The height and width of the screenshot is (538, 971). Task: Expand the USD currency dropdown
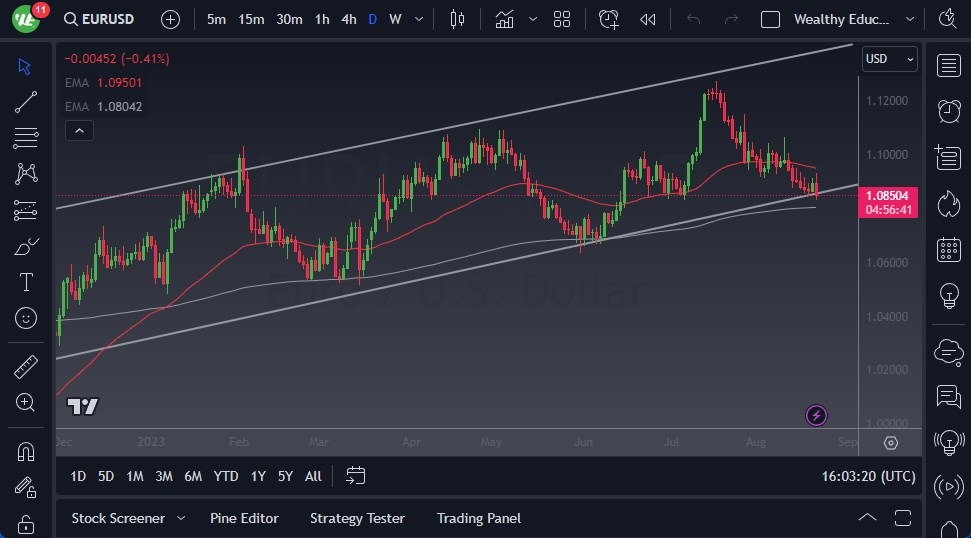pyautogui.click(x=889, y=59)
